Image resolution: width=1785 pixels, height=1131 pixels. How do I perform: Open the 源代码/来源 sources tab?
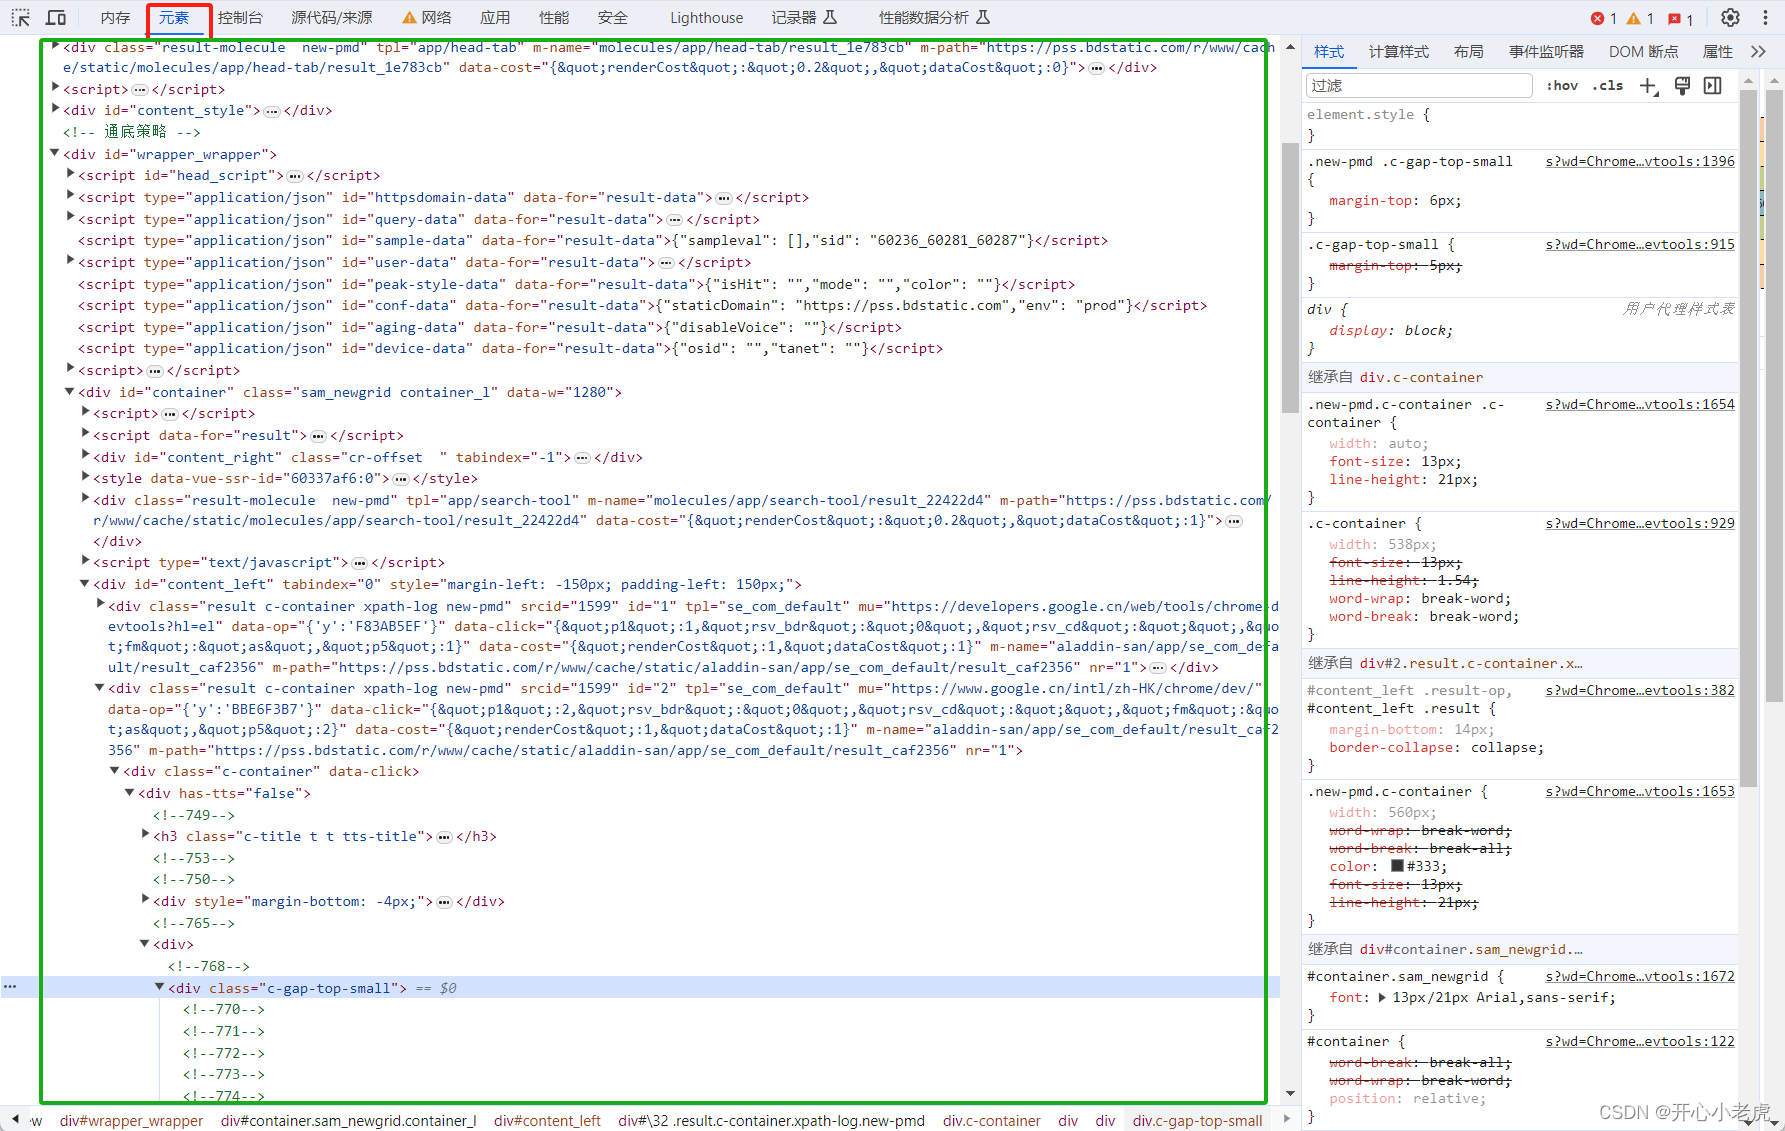(x=332, y=18)
